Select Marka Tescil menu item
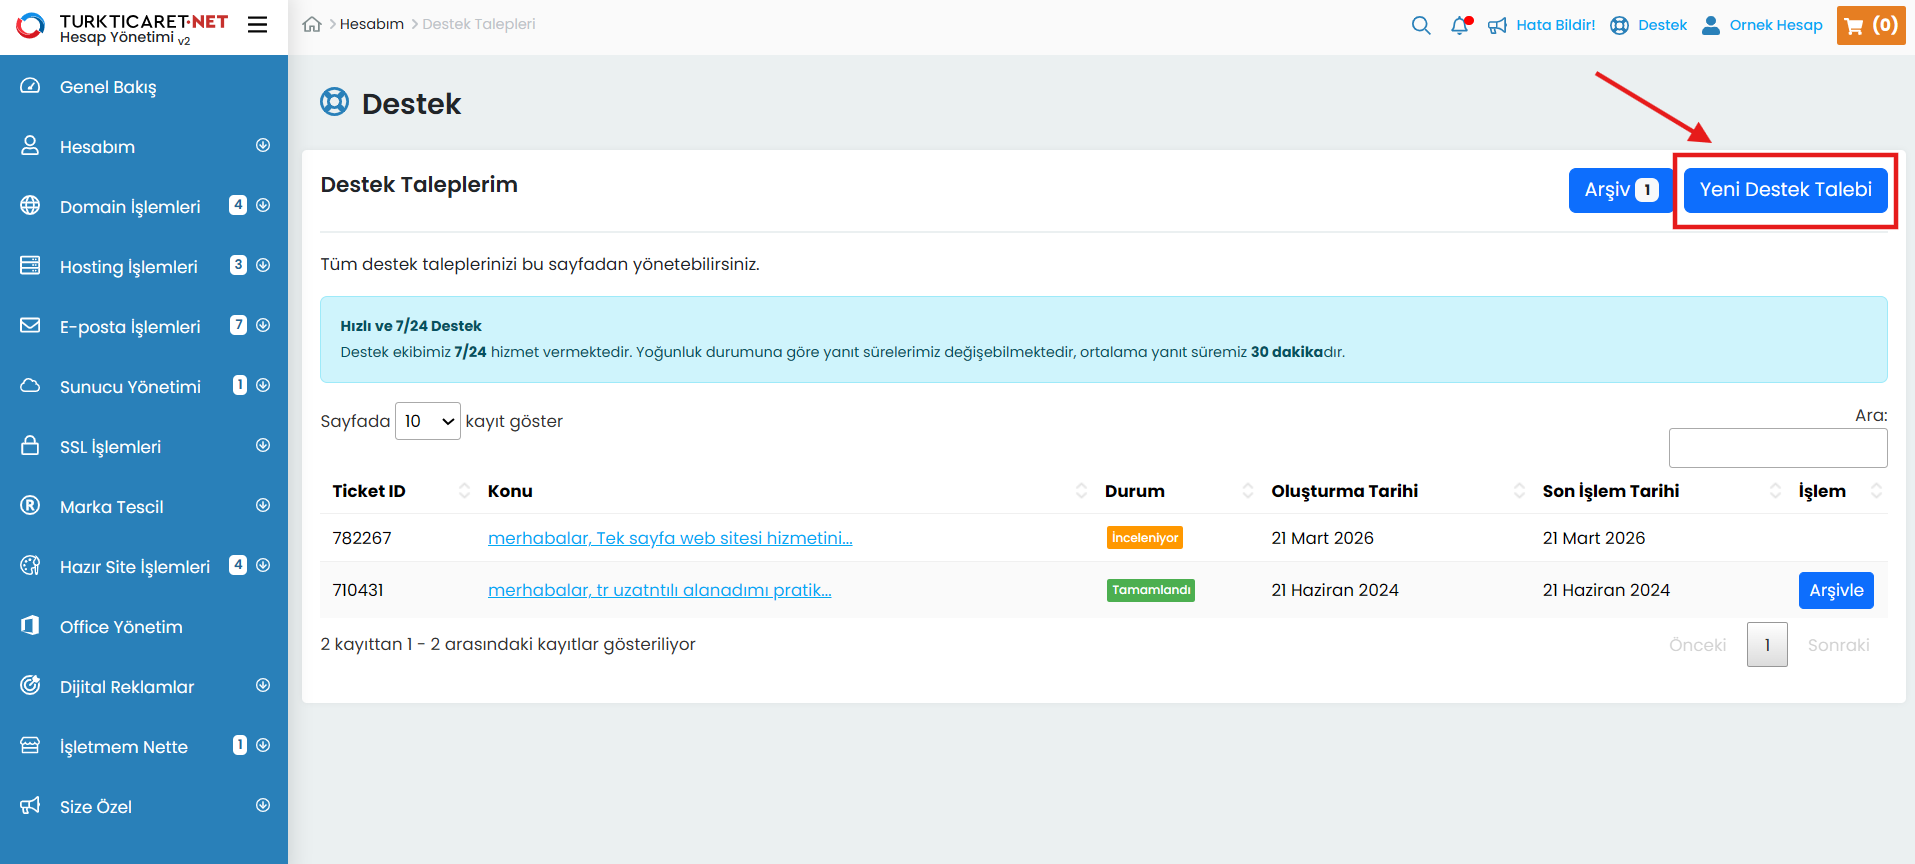Viewport: 1915px width, 864px height. tap(111, 506)
